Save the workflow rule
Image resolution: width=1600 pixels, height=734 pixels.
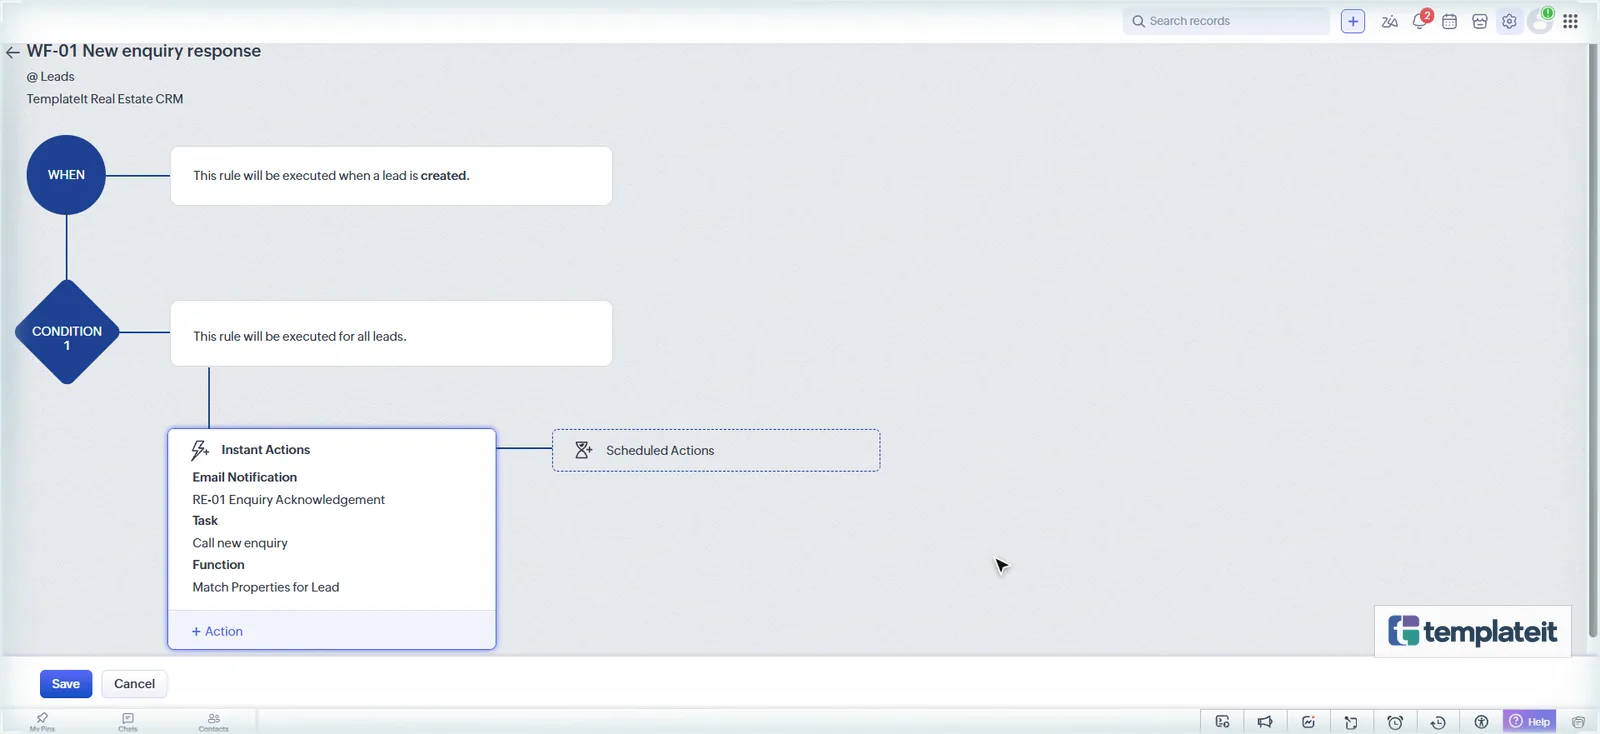[x=66, y=684]
